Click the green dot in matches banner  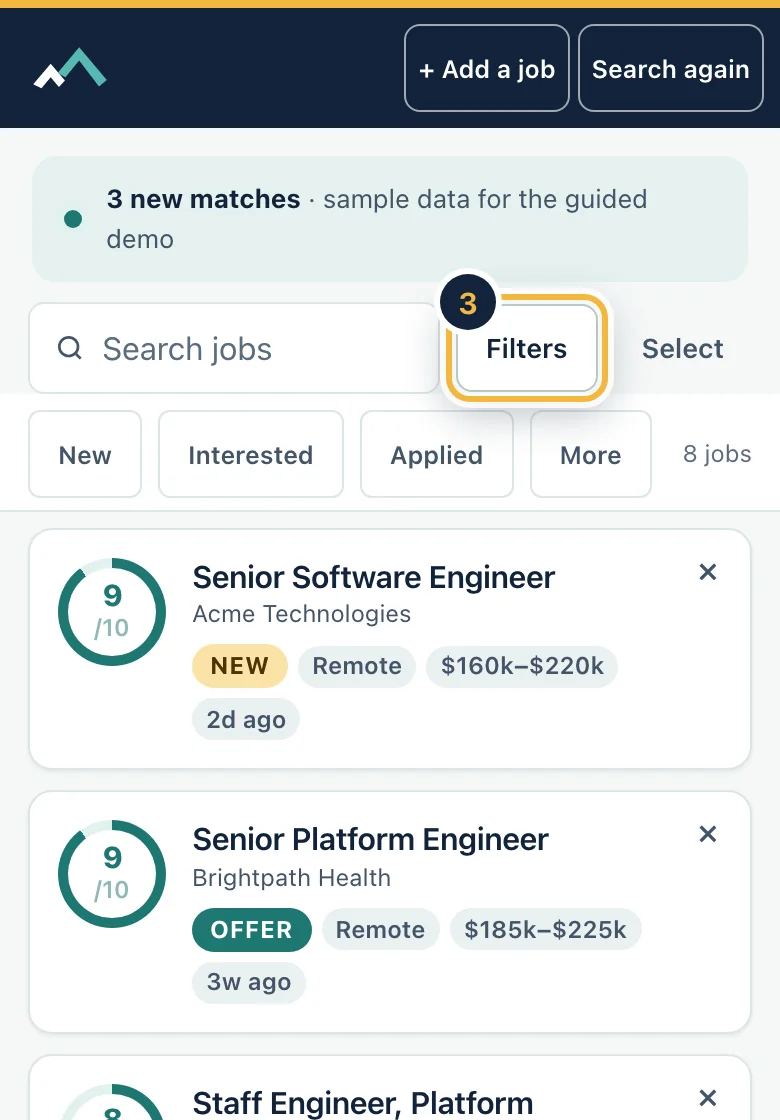click(x=73, y=219)
